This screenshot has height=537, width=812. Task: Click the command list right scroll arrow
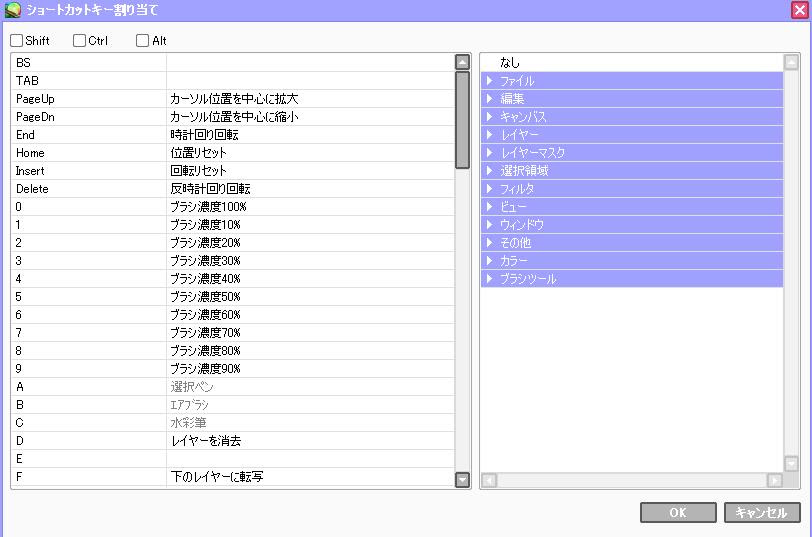(774, 481)
